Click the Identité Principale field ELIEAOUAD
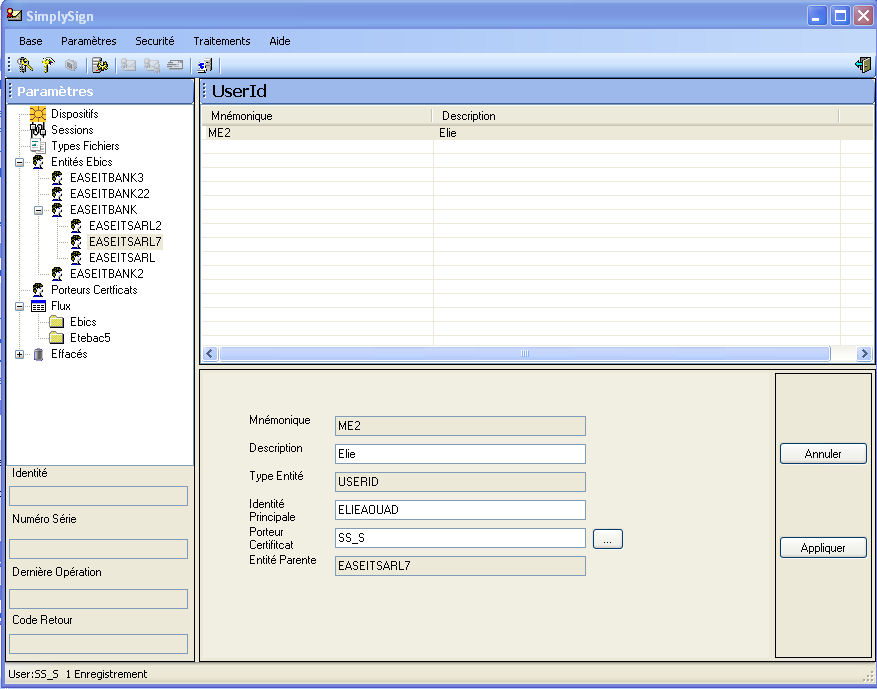 (460, 509)
